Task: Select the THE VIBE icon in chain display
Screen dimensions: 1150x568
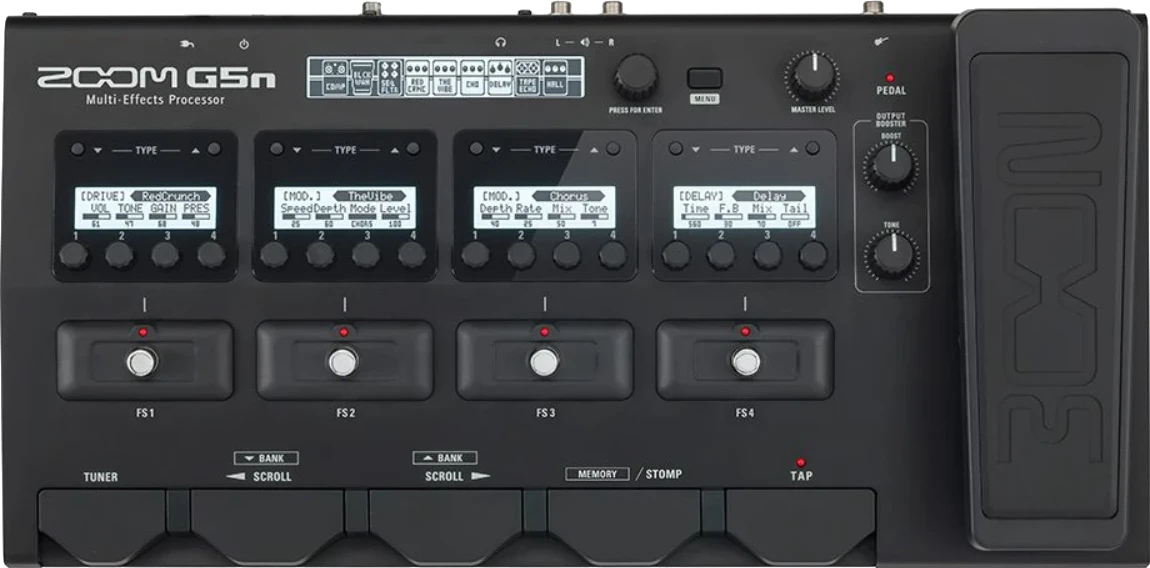Action: point(445,78)
